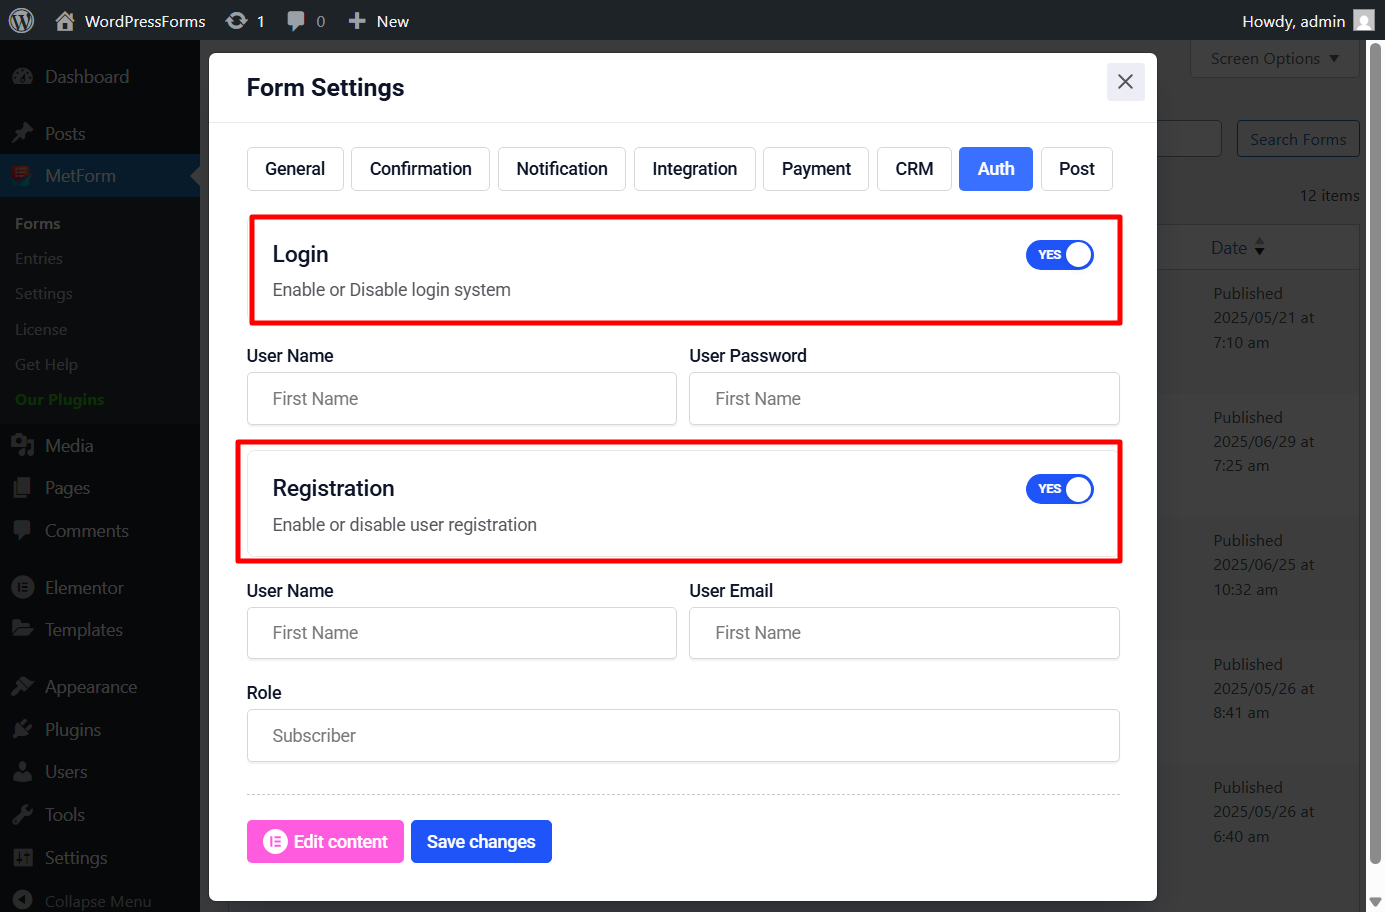The height and width of the screenshot is (912, 1385).
Task: Click the Edit content button
Action: (325, 842)
